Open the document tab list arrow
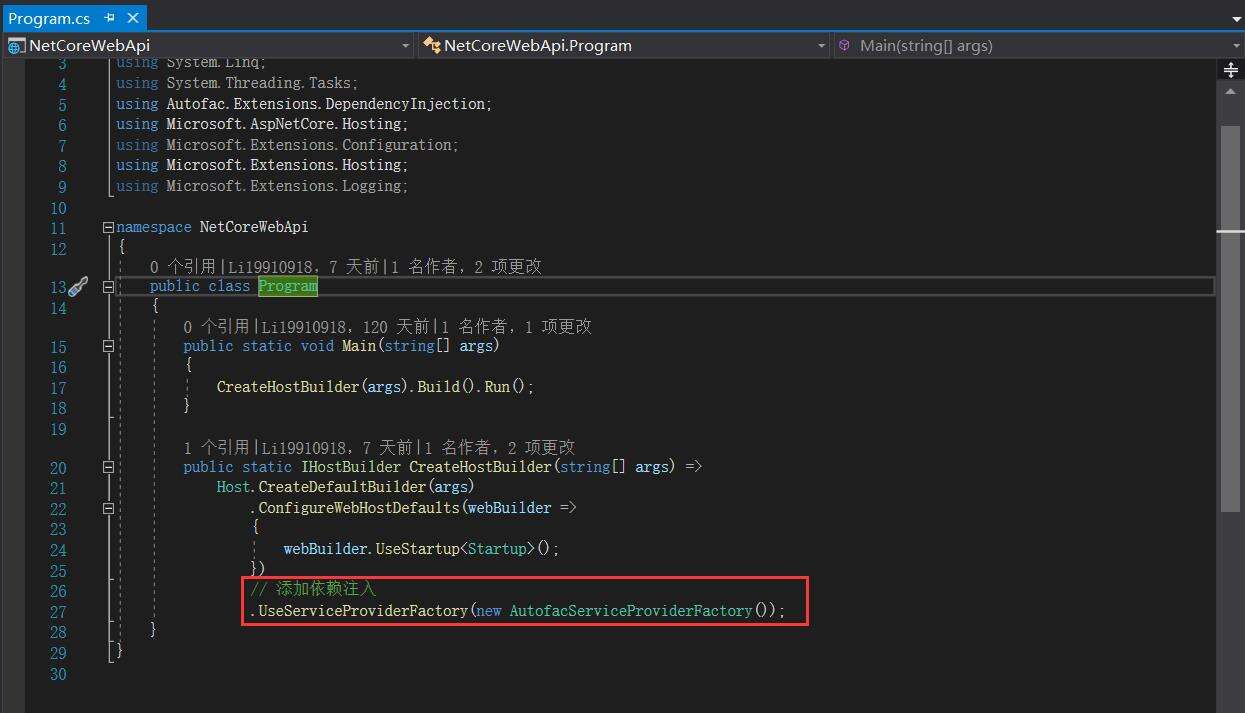The width and height of the screenshot is (1245, 713). click(1236, 19)
